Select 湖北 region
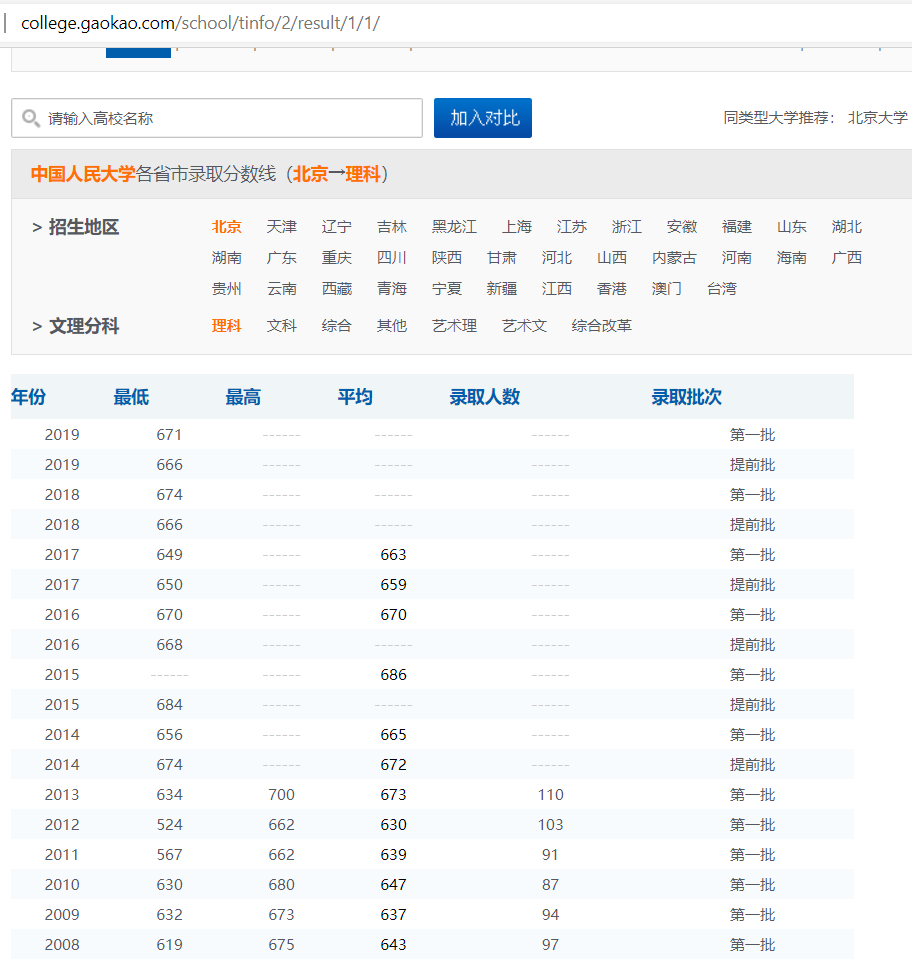This screenshot has height=973, width=912. pos(847,227)
